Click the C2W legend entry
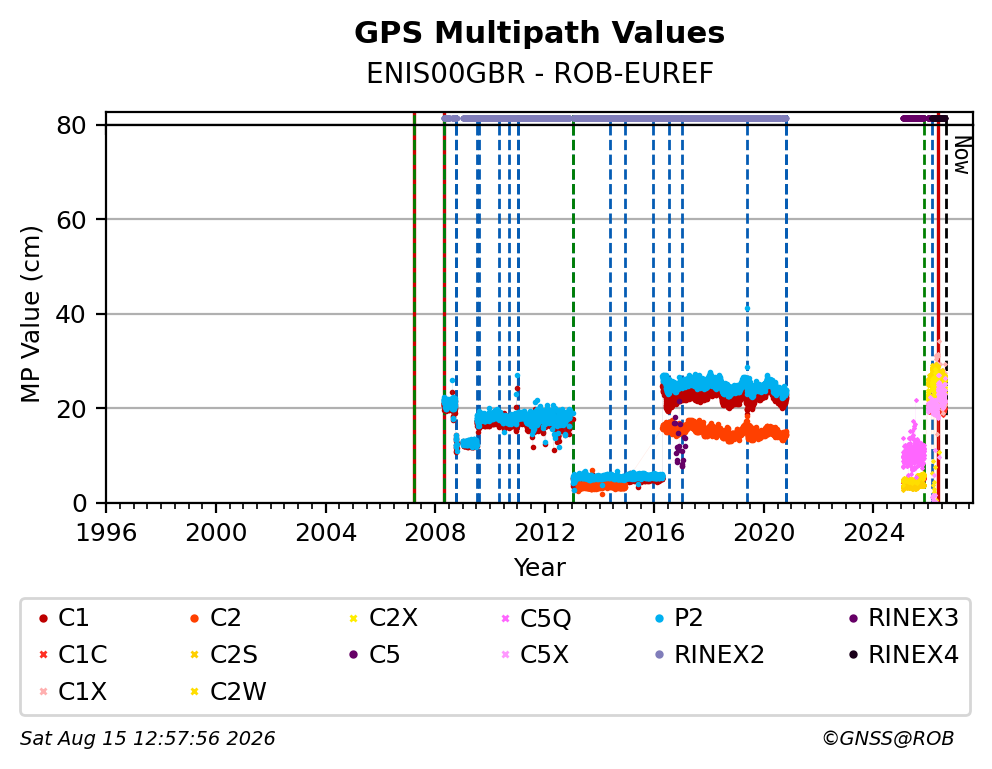The height and width of the screenshot is (769, 992). point(228,692)
